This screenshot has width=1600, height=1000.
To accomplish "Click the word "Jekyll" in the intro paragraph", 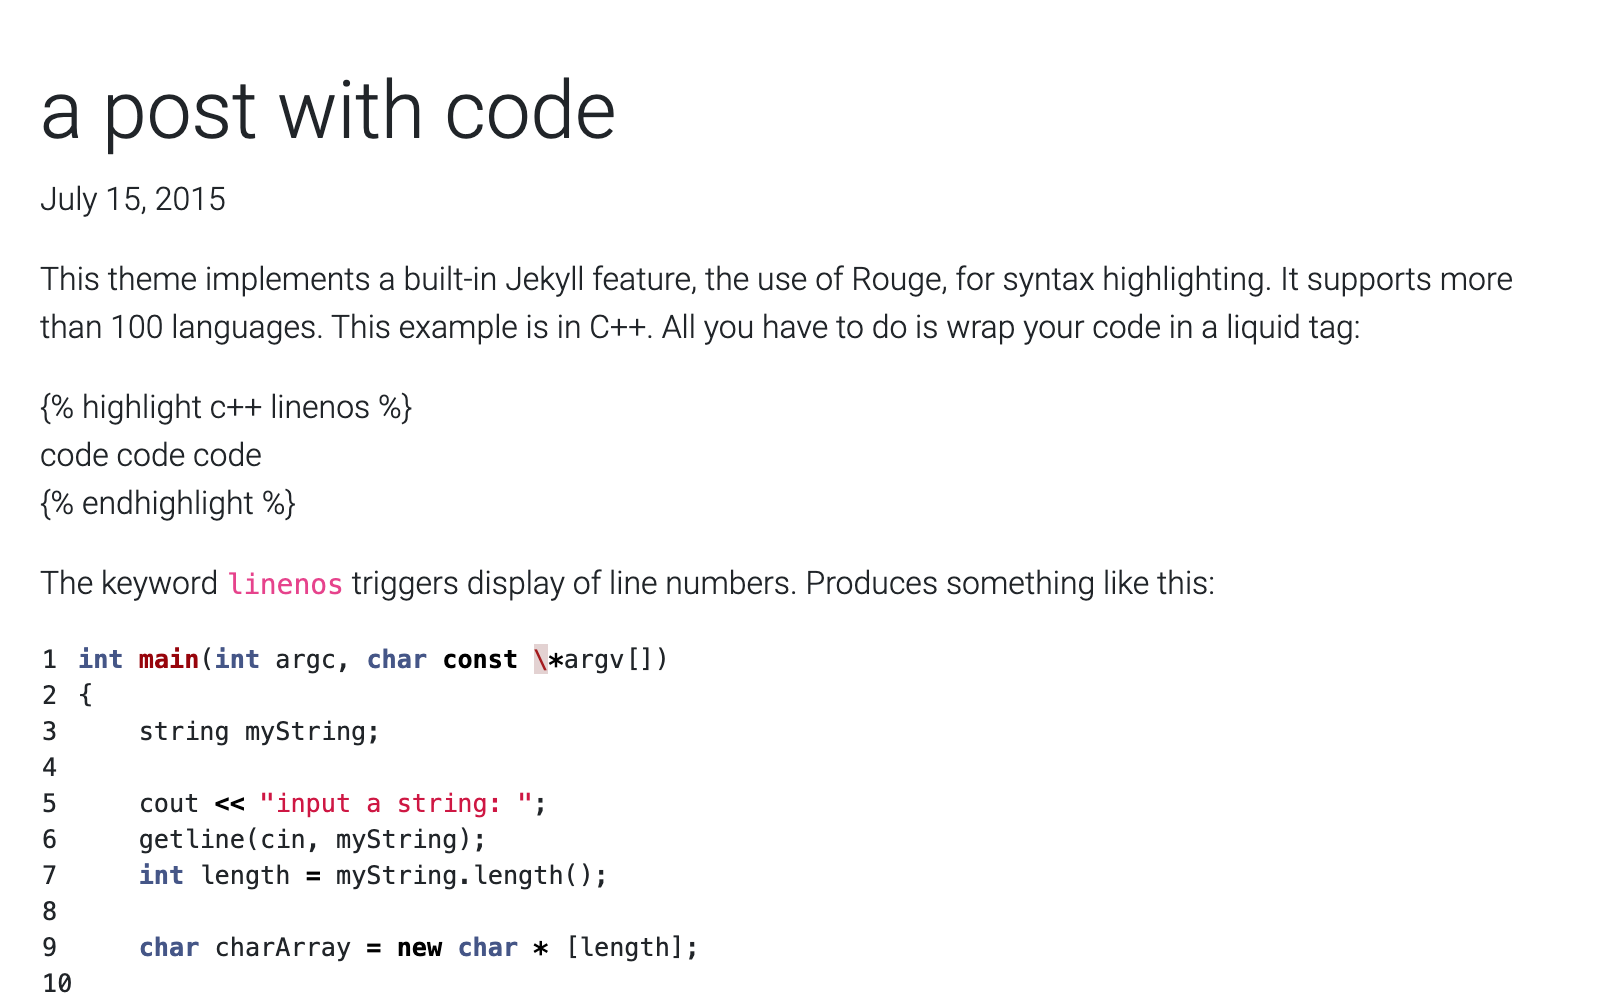I will (x=544, y=279).
